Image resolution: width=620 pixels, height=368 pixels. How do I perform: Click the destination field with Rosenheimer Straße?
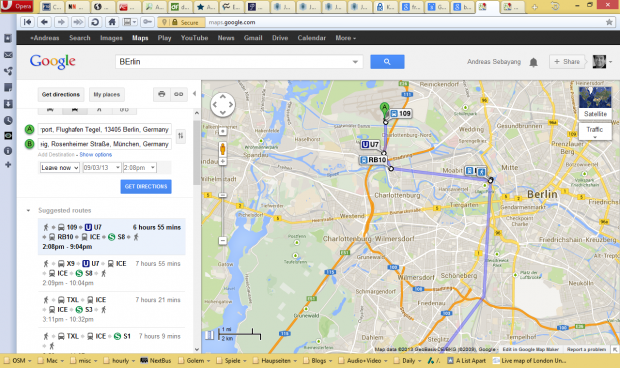[x=104, y=144]
